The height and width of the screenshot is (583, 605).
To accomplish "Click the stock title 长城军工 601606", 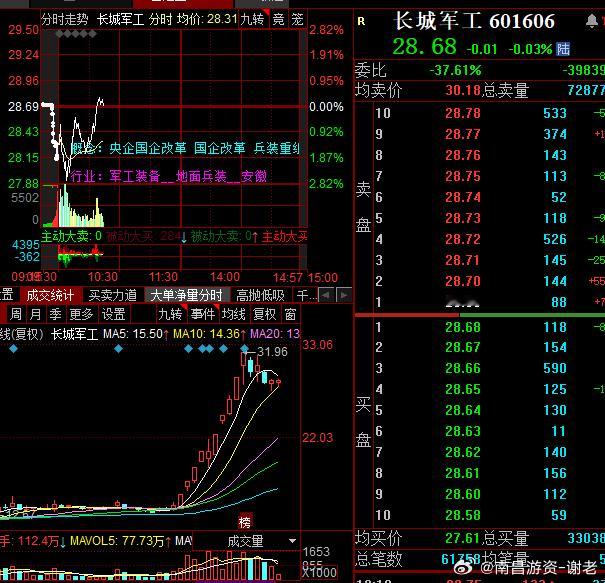I will point(475,21).
